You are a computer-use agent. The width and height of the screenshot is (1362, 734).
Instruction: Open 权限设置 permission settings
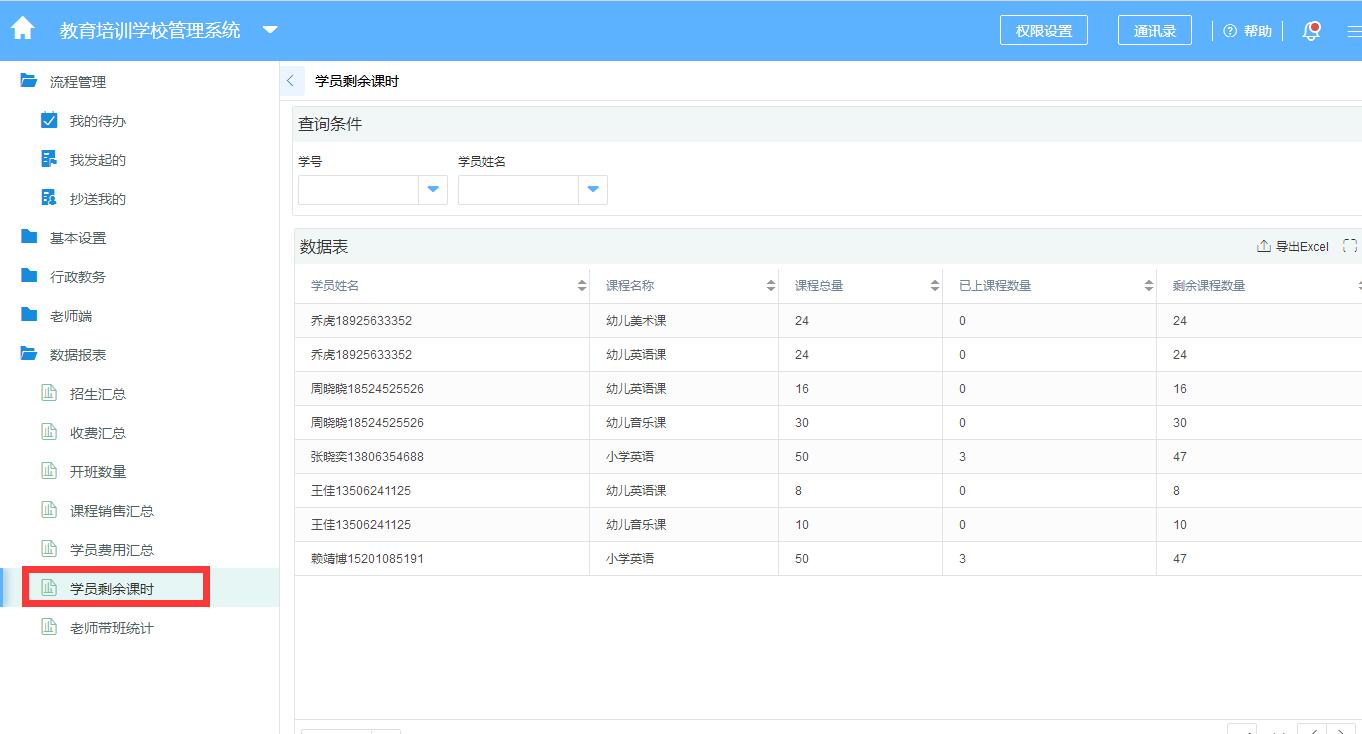click(1044, 31)
